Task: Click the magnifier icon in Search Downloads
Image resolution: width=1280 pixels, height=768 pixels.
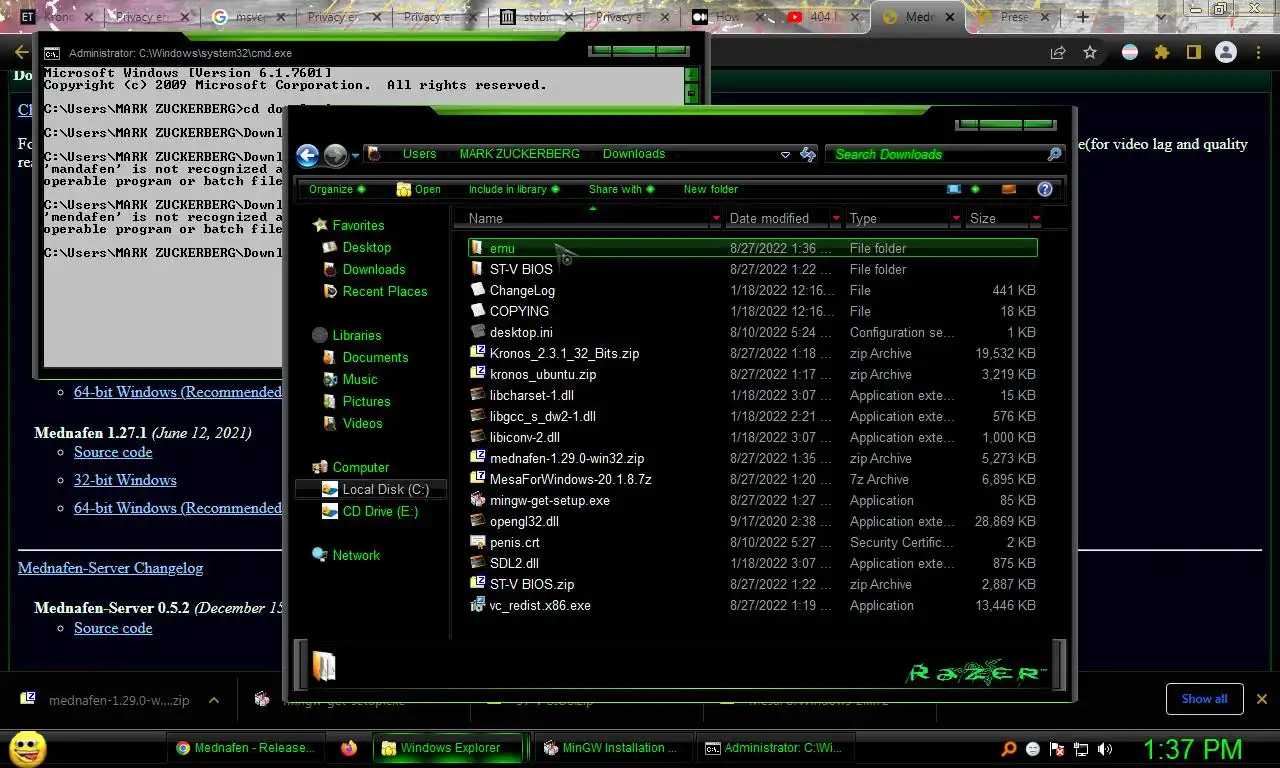Action: [x=1054, y=154]
